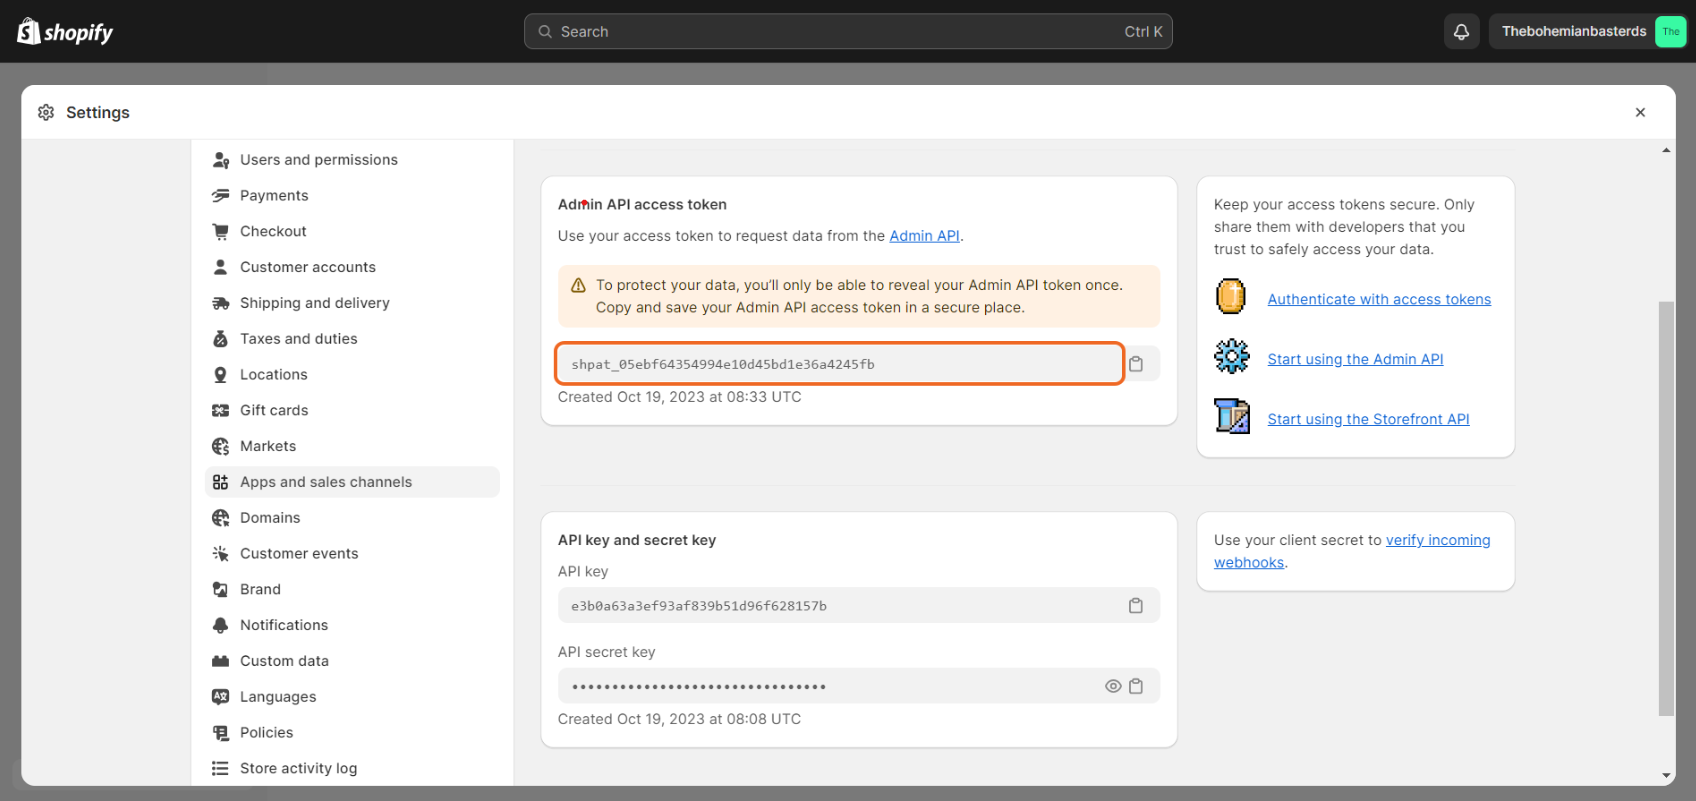Click the Languages icon
The image size is (1696, 801).
tap(221, 697)
